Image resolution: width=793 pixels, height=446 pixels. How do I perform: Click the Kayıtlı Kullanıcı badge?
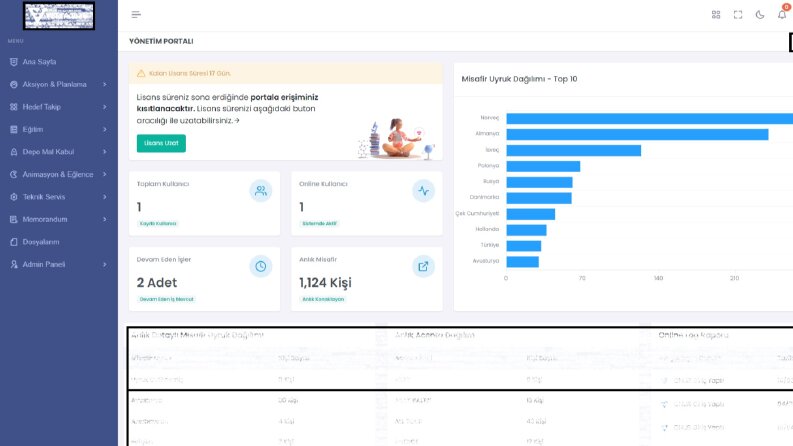[x=158, y=224]
